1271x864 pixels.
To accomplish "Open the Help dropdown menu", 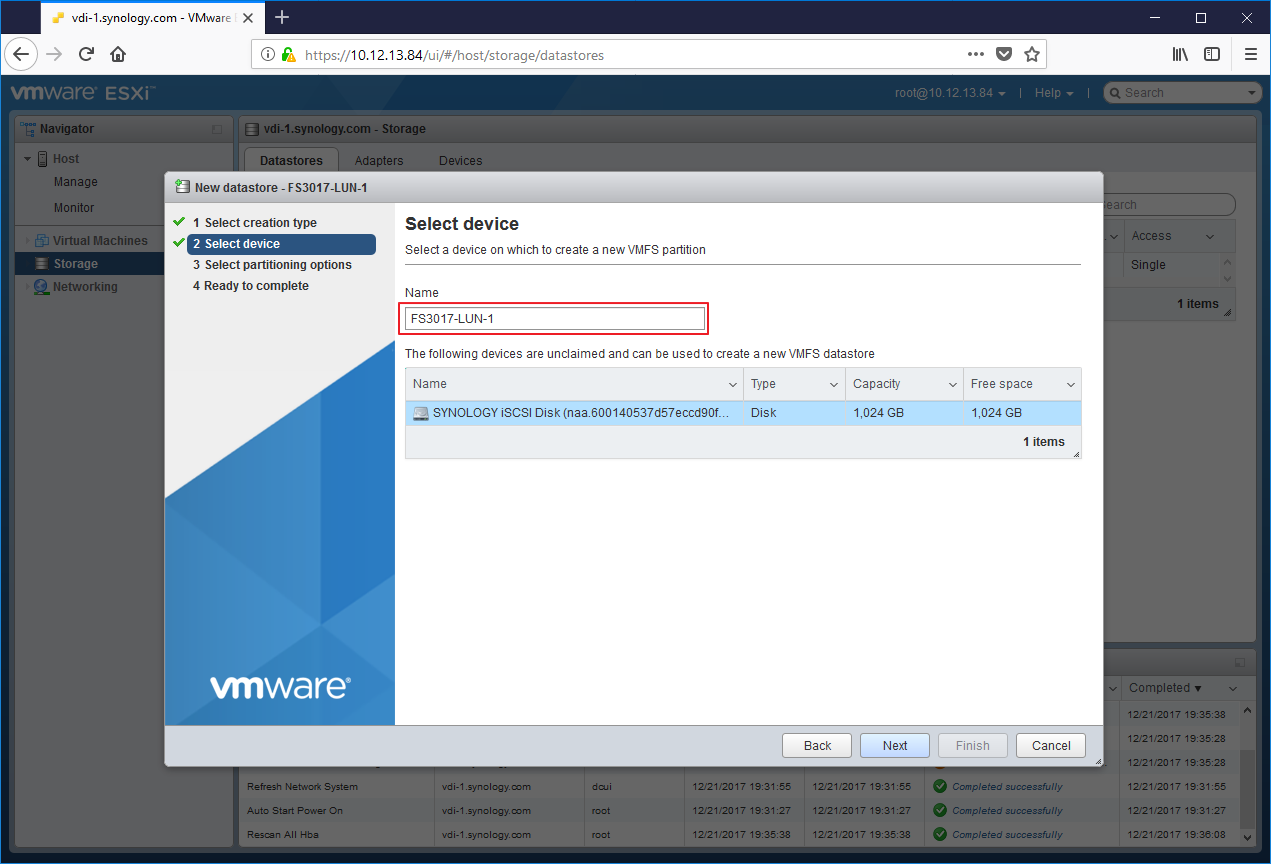I will tap(1054, 93).
